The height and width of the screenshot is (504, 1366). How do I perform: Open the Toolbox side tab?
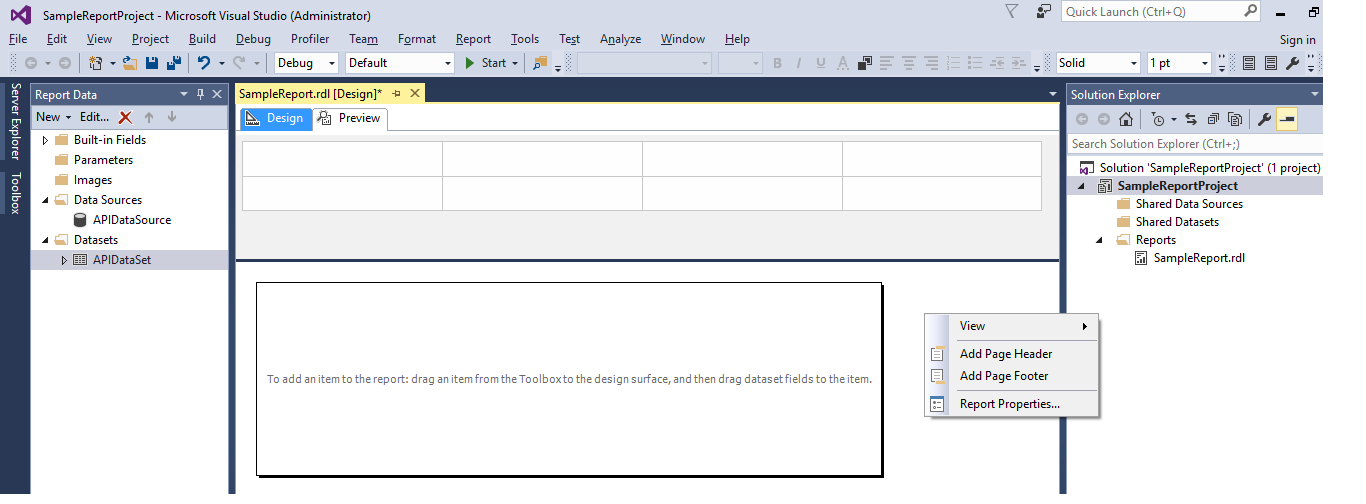pyautogui.click(x=15, y=193)
